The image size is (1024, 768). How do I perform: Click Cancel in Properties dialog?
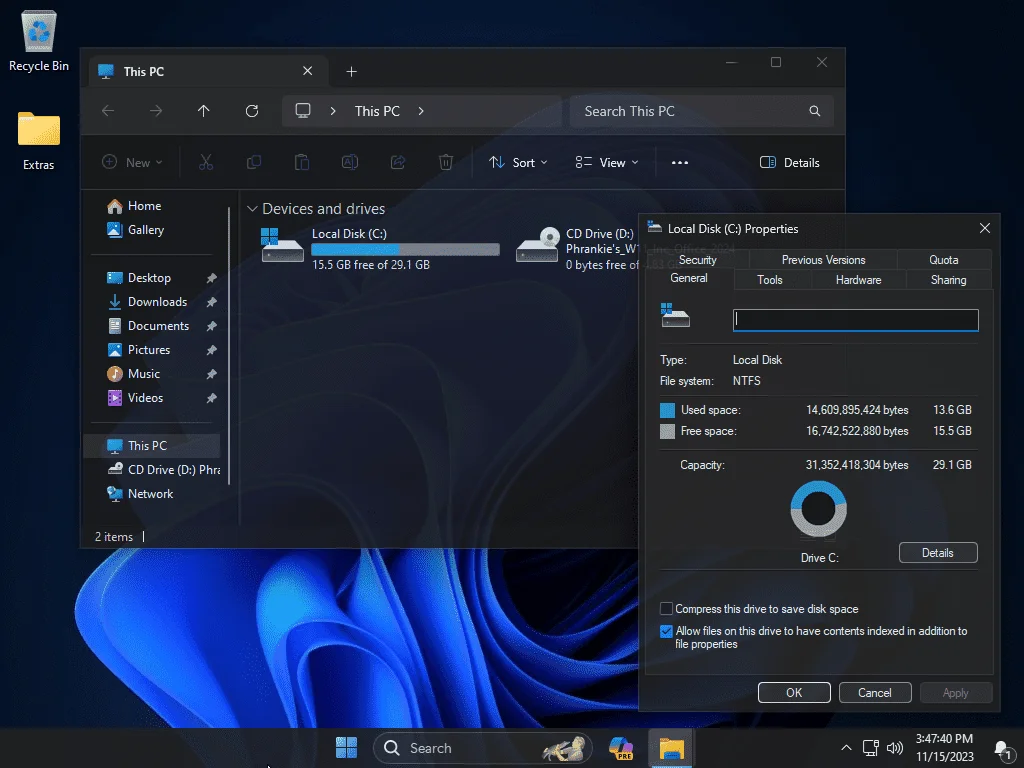(874, 692)
